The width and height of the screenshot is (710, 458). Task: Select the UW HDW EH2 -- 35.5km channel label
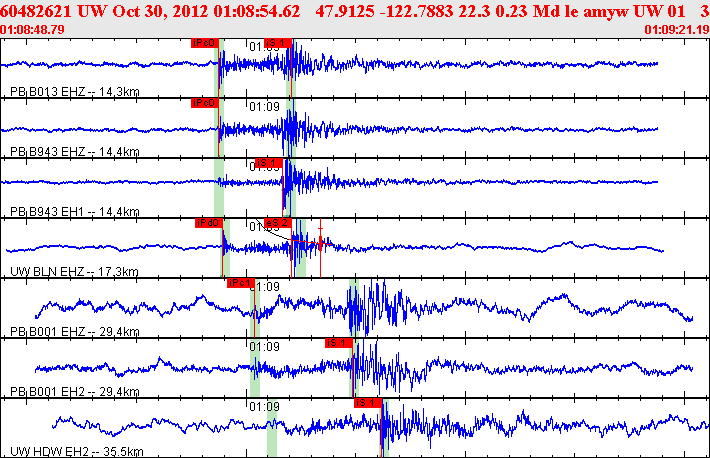(x=77, y=451)
